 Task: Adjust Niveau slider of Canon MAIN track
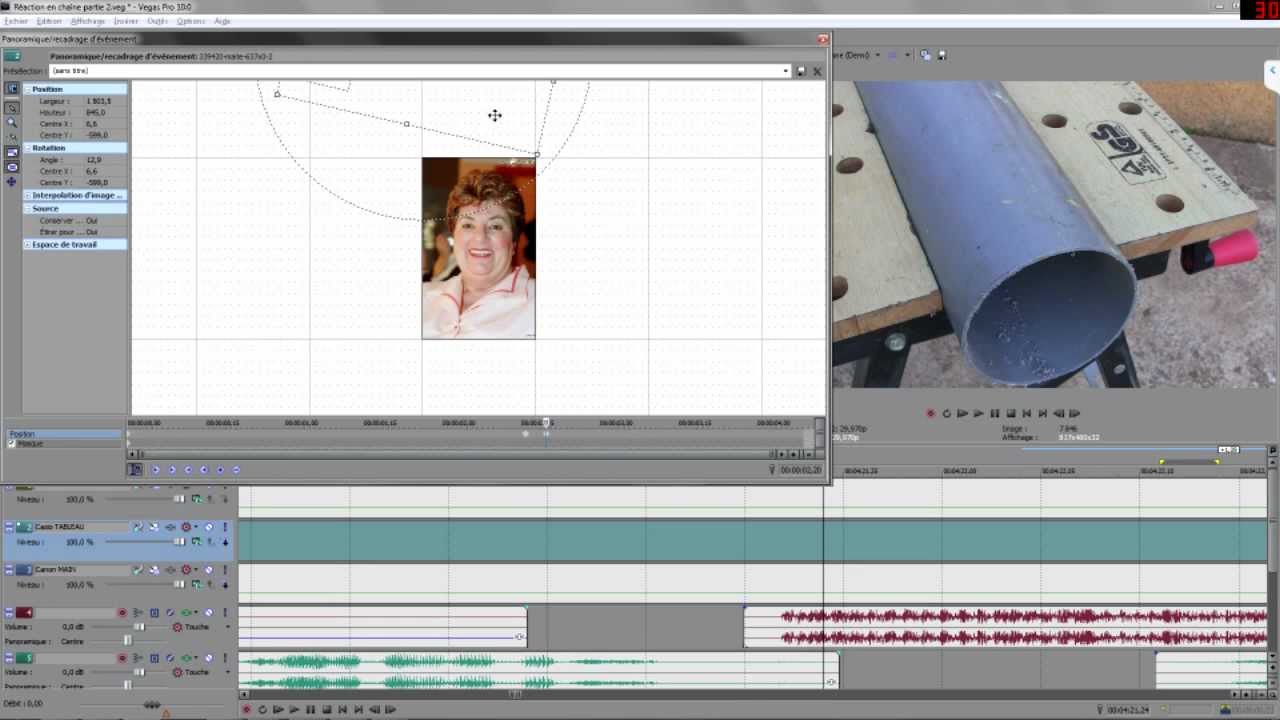179,585
